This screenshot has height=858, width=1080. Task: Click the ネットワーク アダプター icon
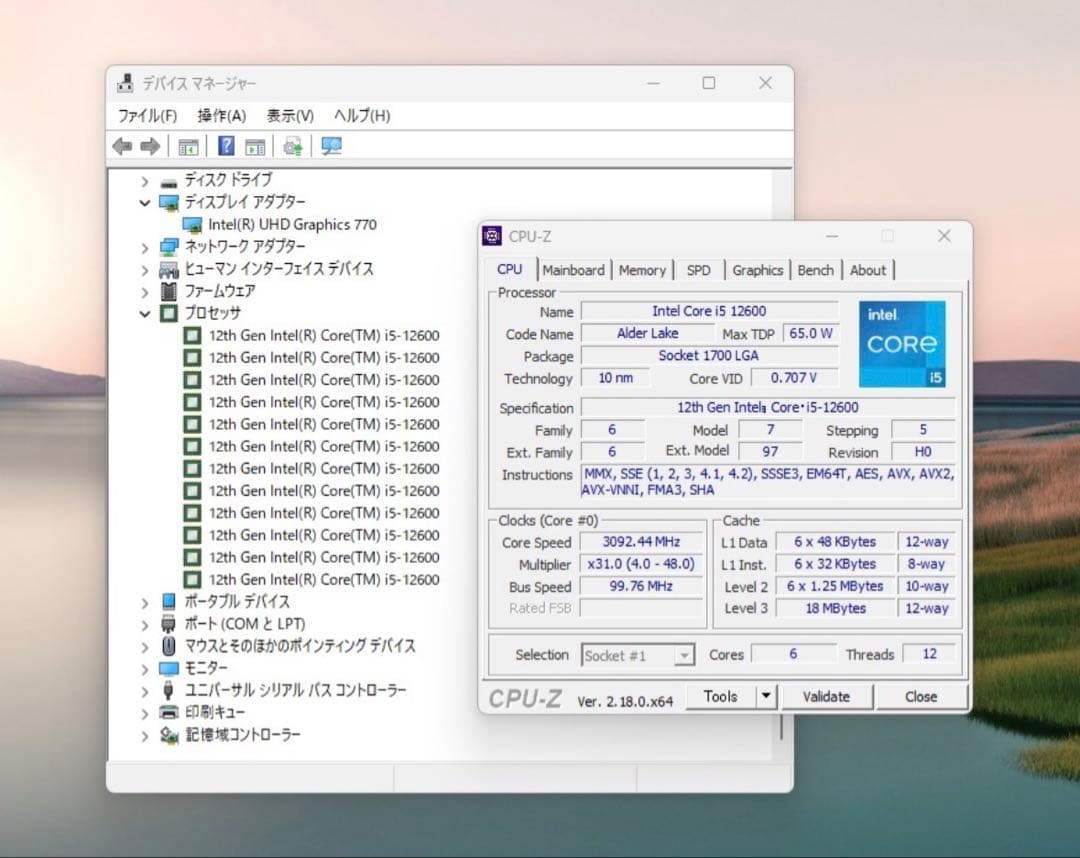(169, 247)
